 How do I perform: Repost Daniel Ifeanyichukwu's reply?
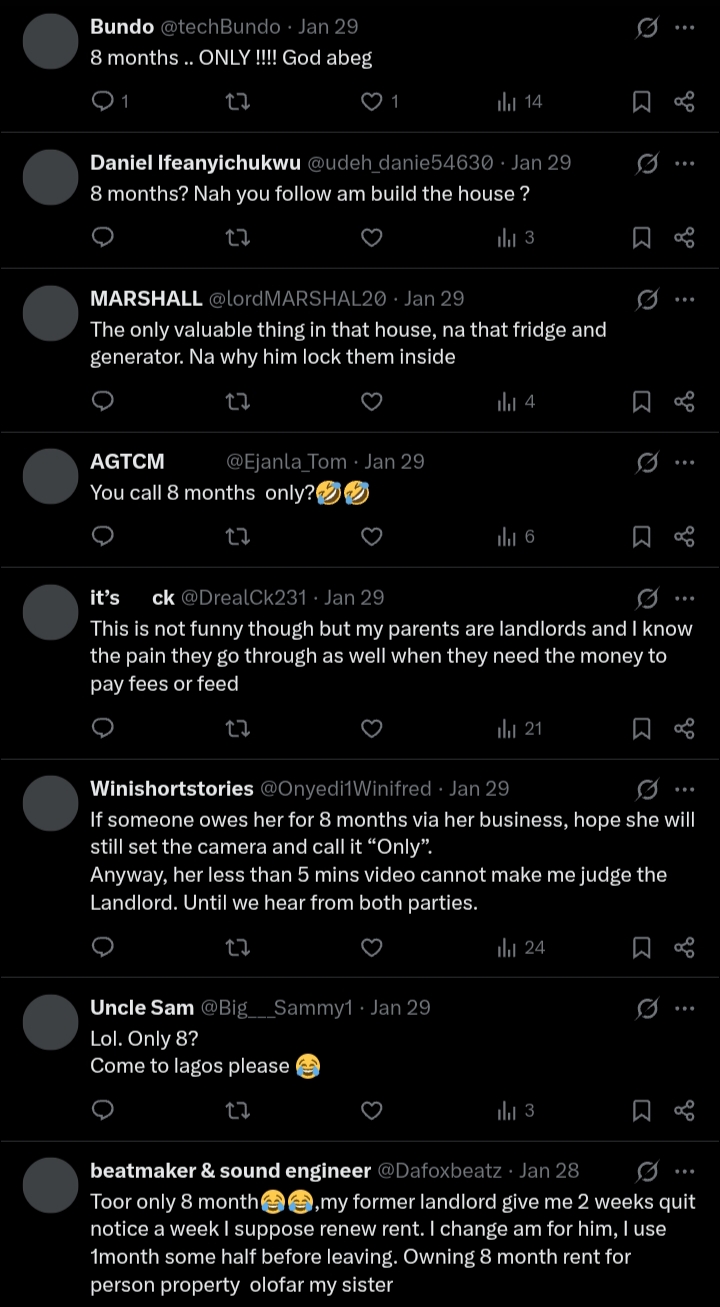[238, 237]
